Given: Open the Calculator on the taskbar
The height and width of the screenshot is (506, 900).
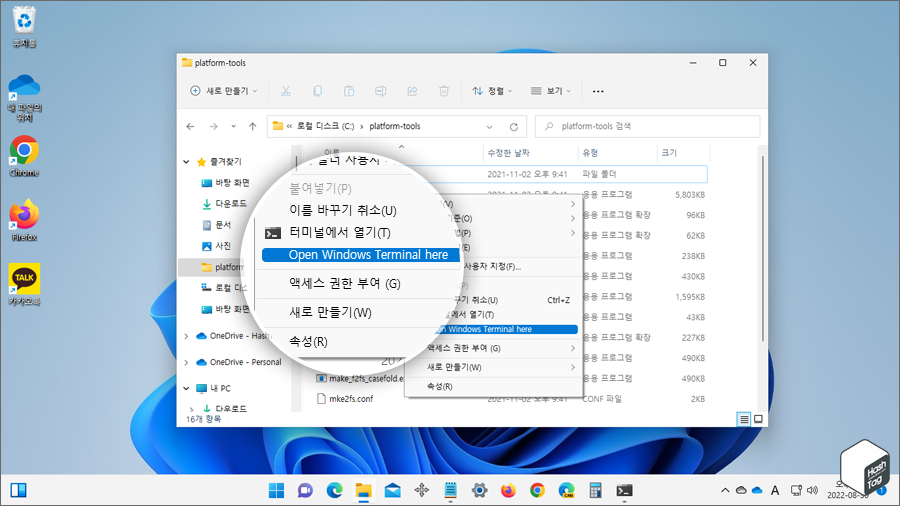Looking at the screenshot, I should tap(595, 491).
